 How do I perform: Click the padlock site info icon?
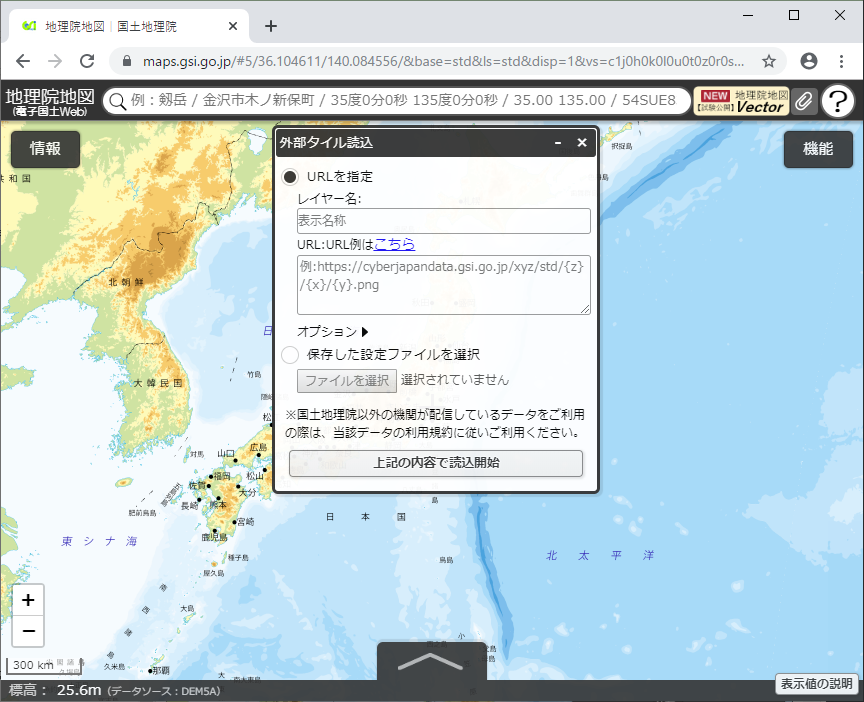click(127, 61)
